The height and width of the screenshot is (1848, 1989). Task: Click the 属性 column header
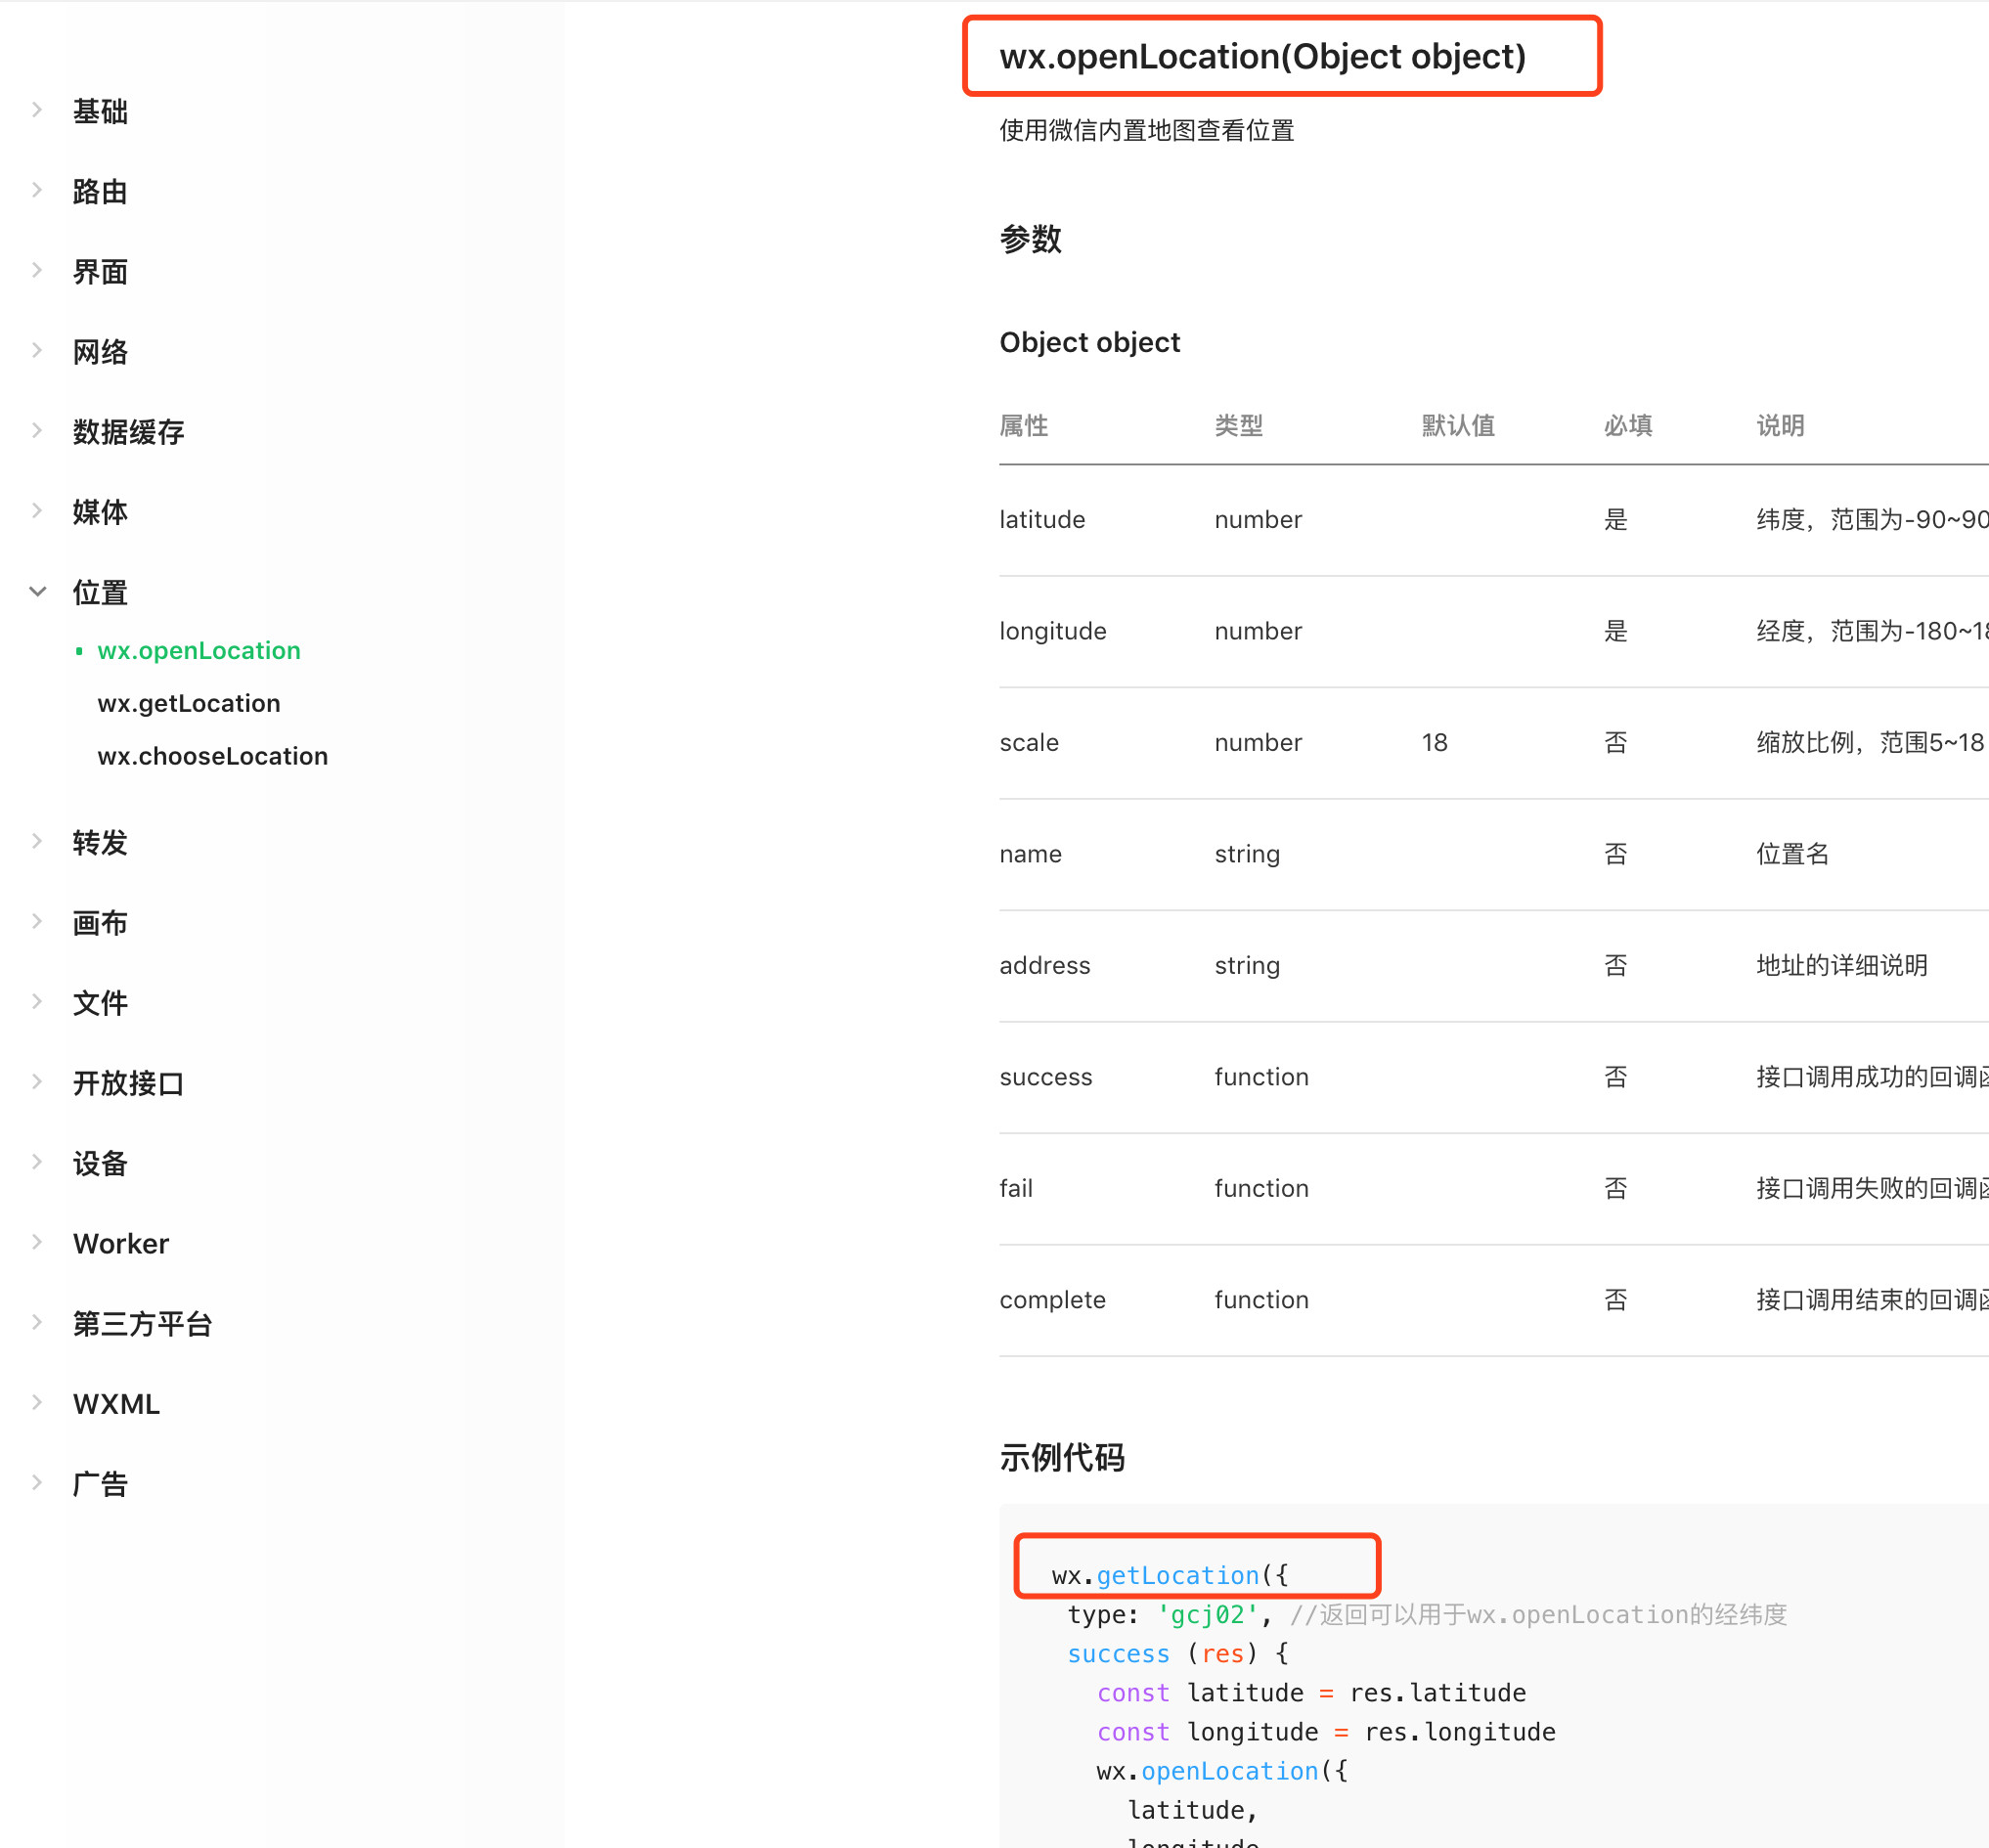1023,425
